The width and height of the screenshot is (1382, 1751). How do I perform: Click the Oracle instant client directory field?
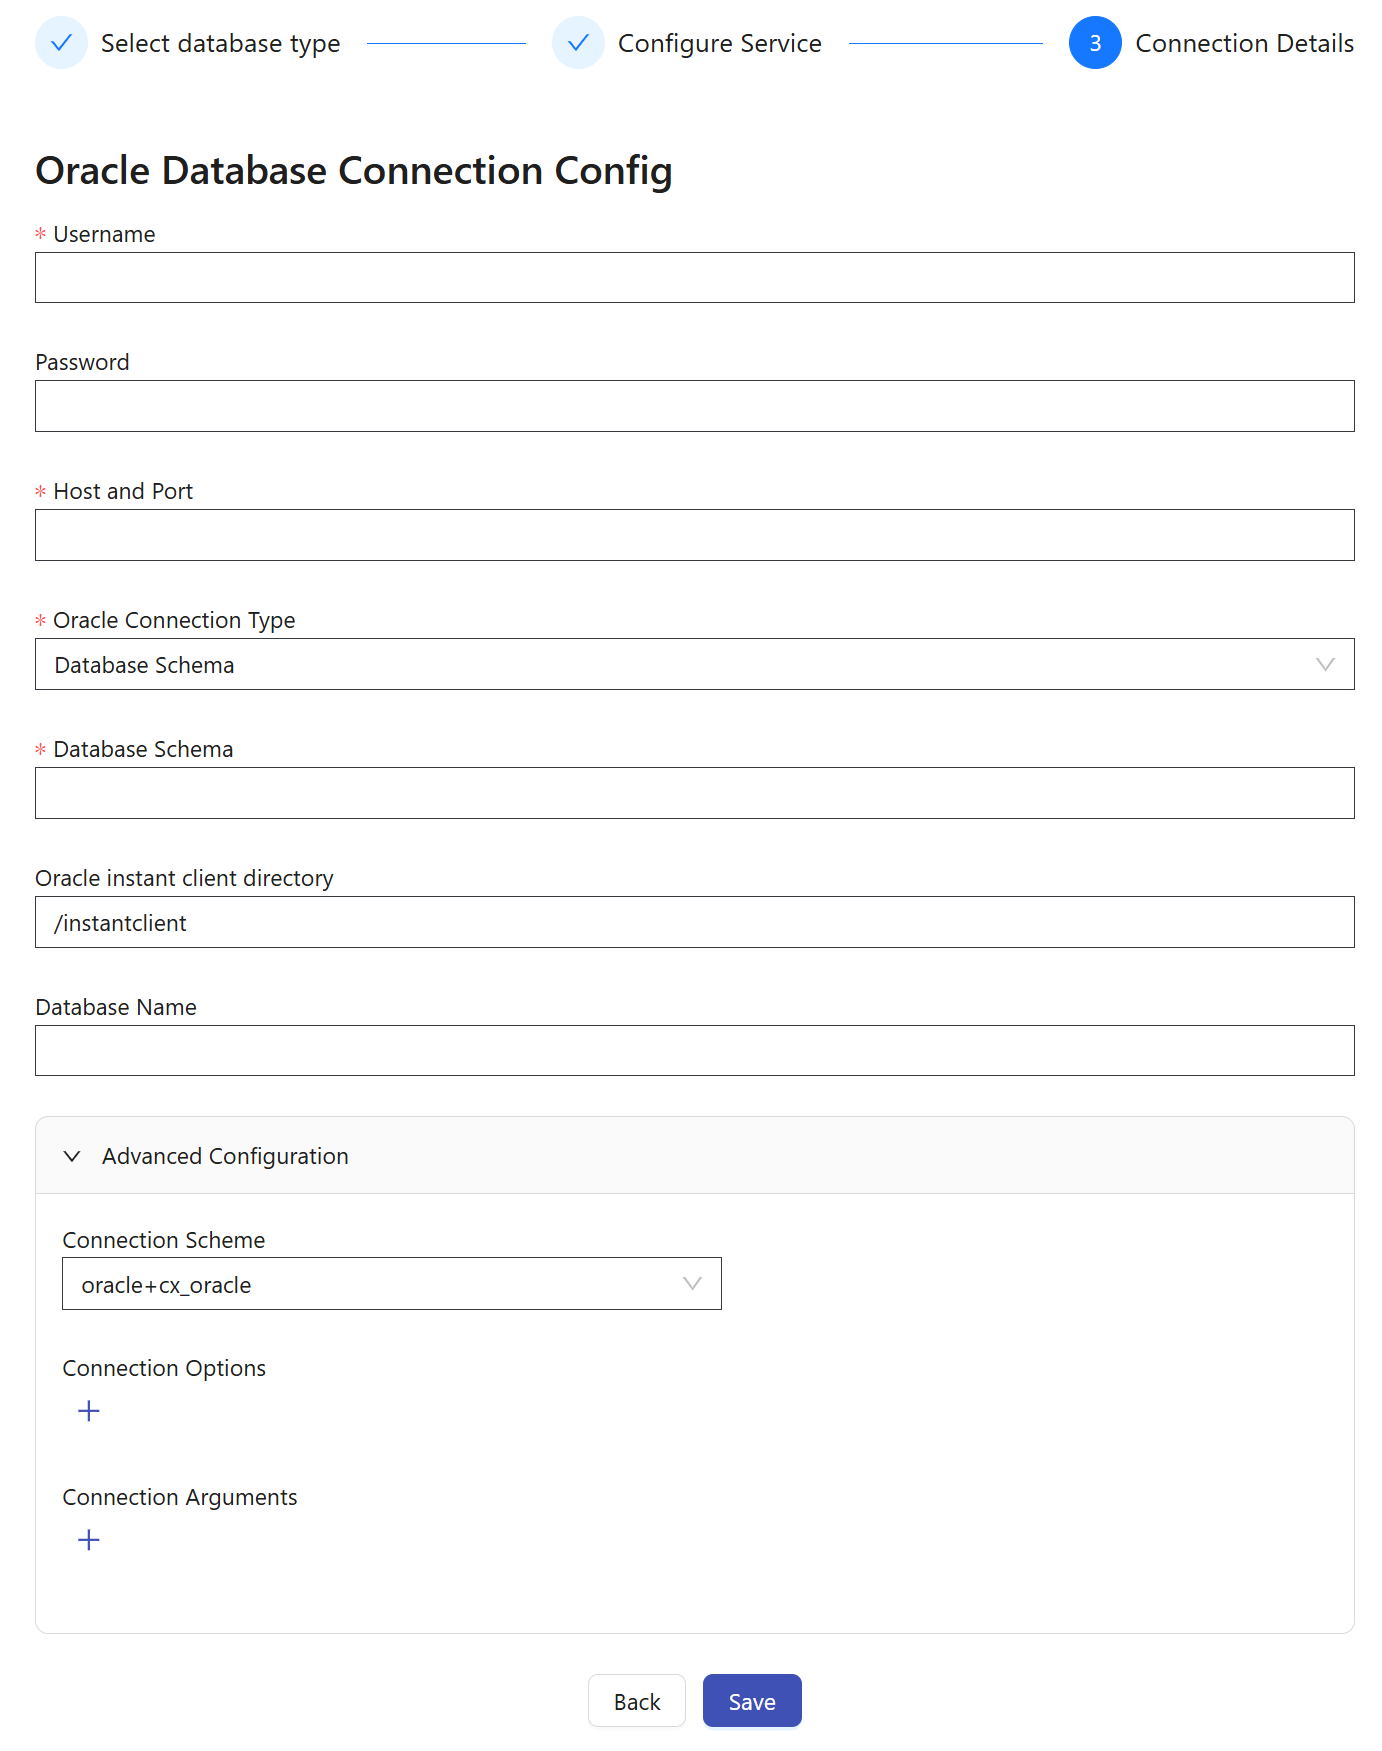click(x=694, y=922)
